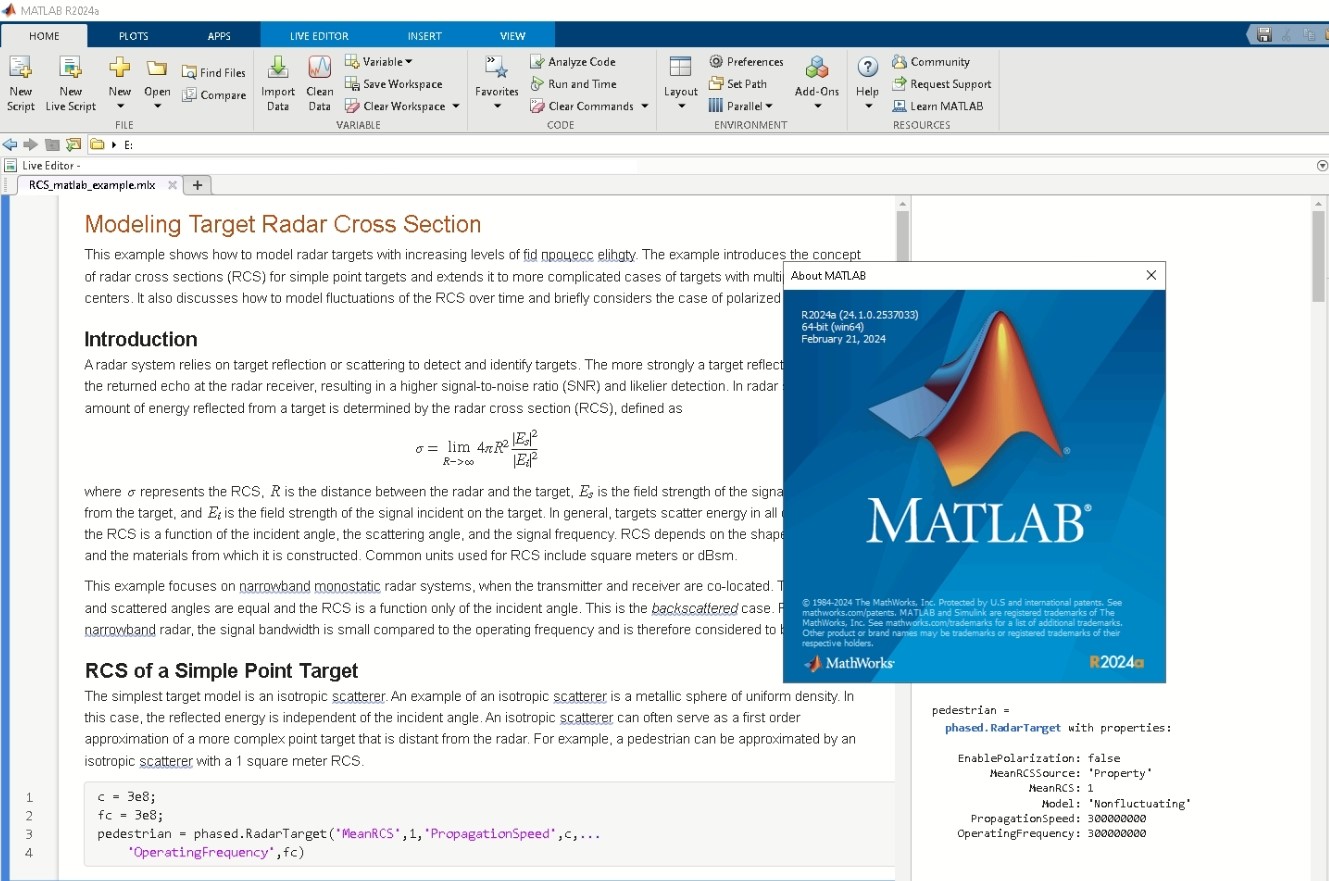The width and height of the screenshot is (1329, 881).
Task: Click the Clear Commands icon
Action: pyautogui.click(x=537, y=106)
